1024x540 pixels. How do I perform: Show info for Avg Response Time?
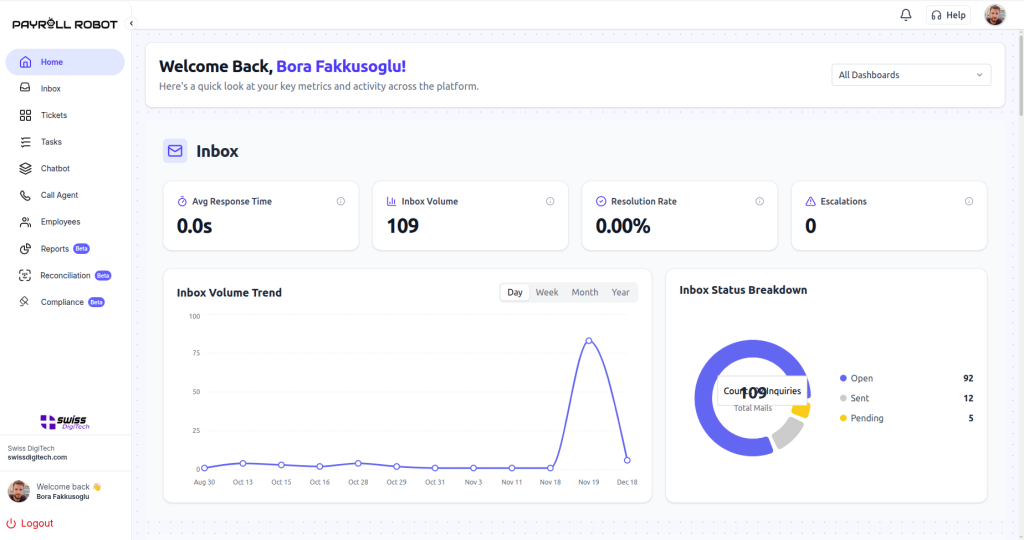340,201
